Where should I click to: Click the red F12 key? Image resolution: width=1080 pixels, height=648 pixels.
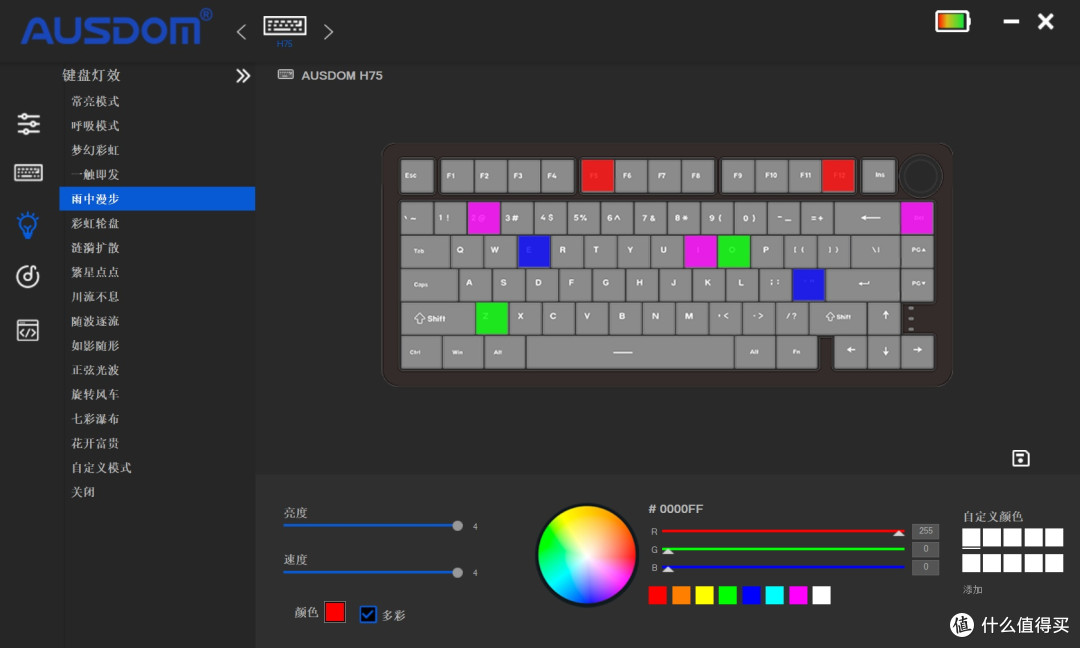tap(838, 176)
